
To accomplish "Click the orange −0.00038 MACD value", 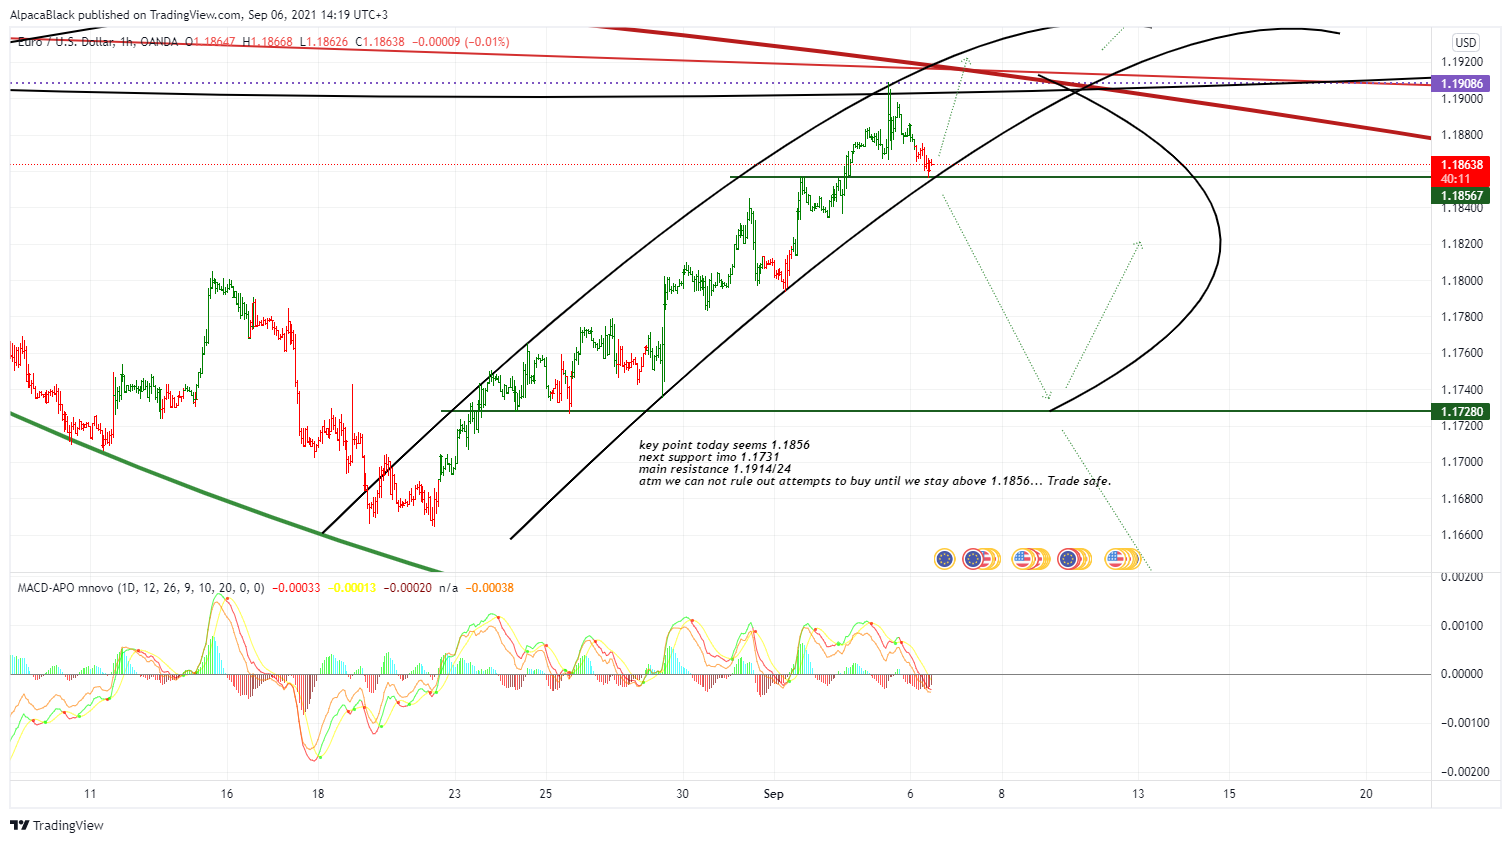I will (489, 587).
